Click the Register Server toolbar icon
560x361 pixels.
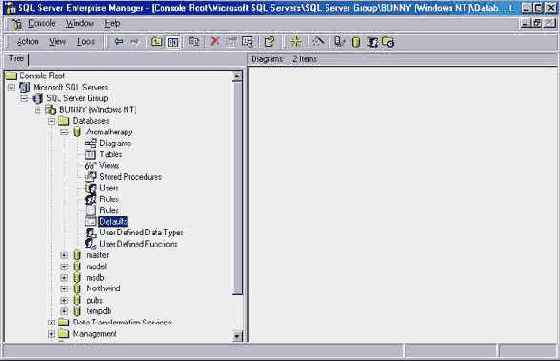(339, 42)
